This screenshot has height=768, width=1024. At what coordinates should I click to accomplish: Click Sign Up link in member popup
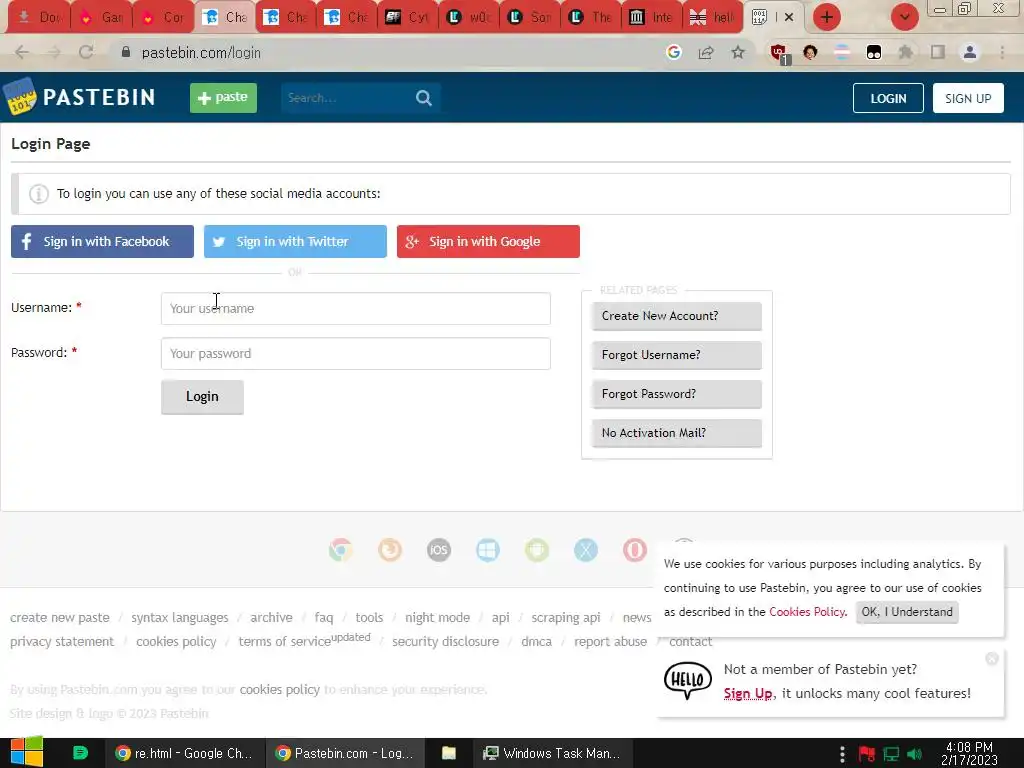pyautogui.click(x=748, y=694)
